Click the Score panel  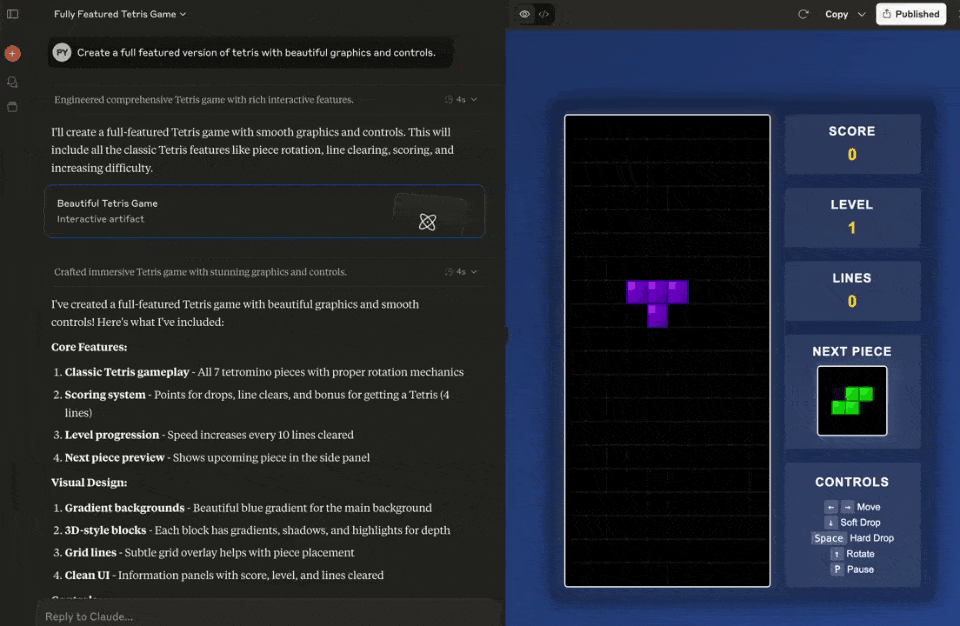coord(852,143)
